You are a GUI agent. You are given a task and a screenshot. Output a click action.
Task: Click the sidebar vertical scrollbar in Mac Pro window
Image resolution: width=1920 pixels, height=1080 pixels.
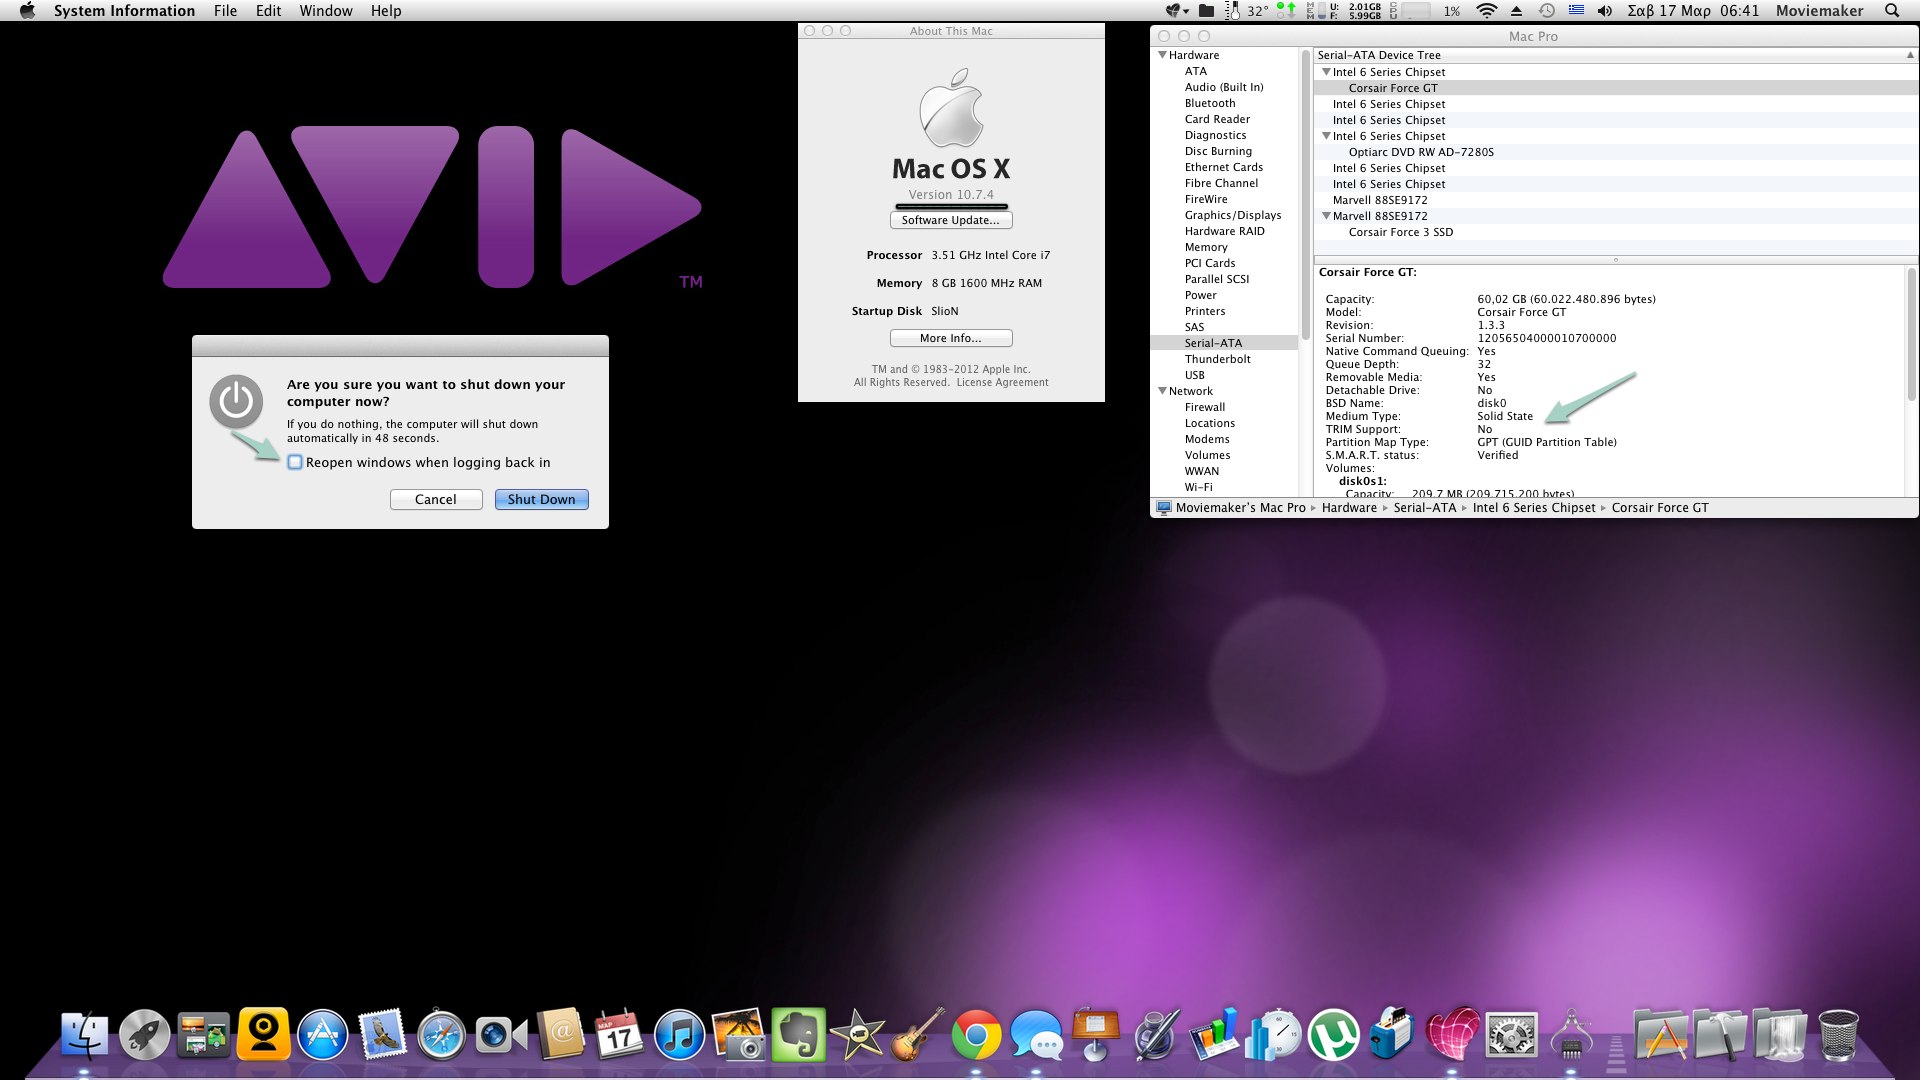(1305, 195)
